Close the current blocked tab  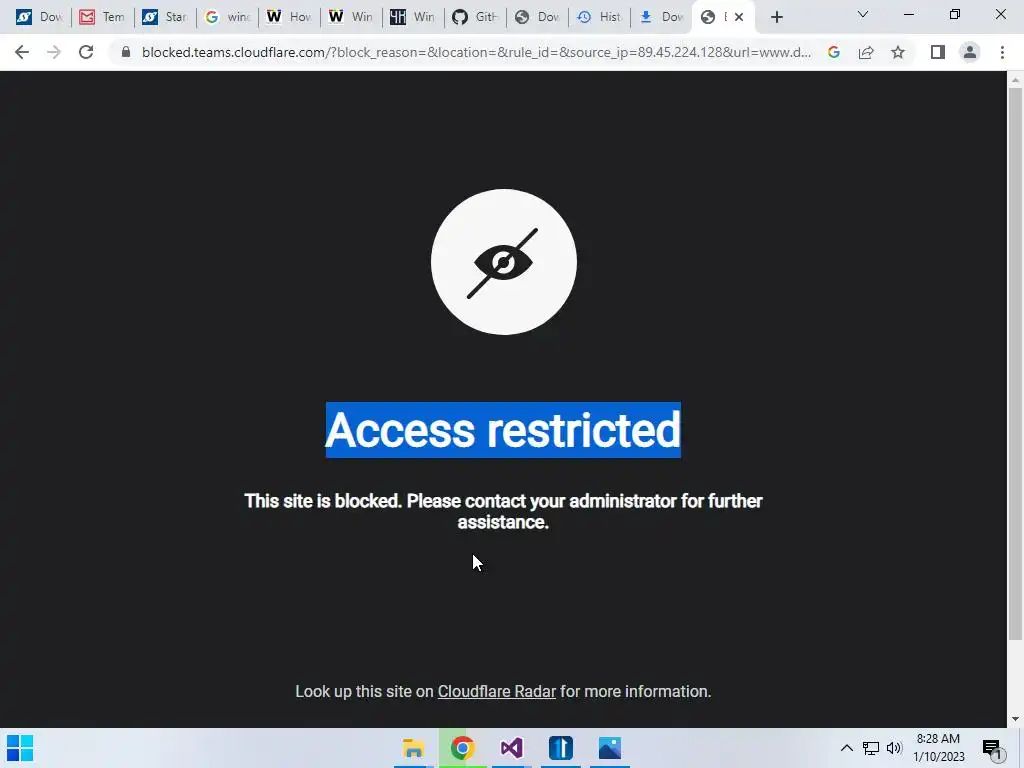[x=739, y=17]
